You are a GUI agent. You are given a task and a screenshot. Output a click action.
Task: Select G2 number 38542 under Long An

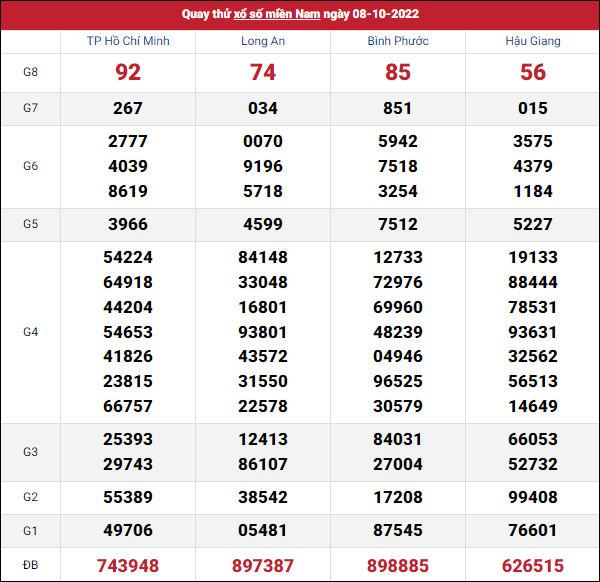[263, 496]
